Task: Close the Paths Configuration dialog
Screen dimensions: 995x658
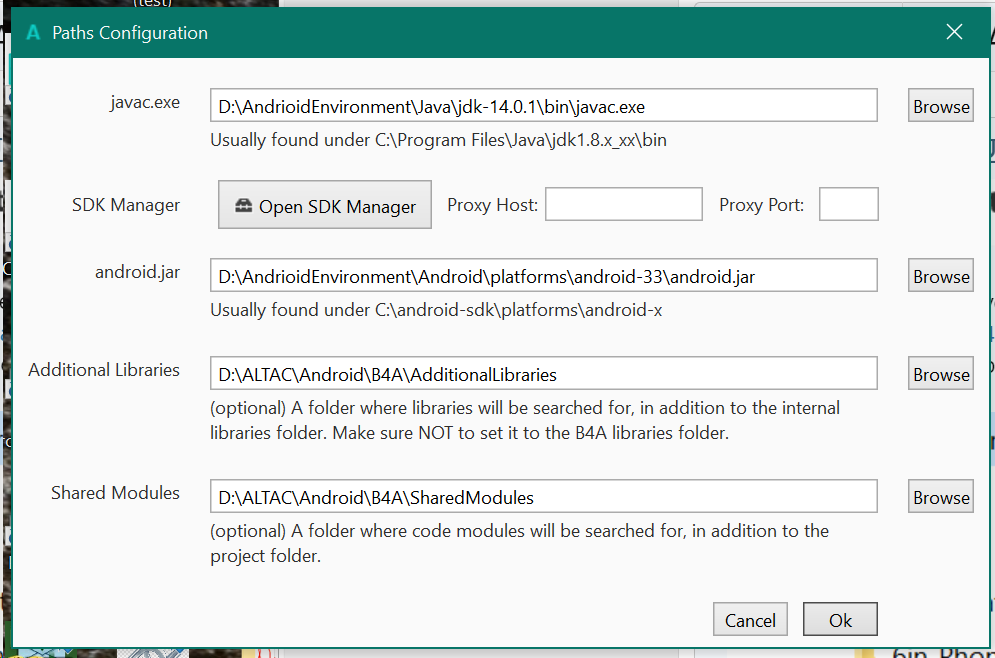Action: tap(954, 32)
